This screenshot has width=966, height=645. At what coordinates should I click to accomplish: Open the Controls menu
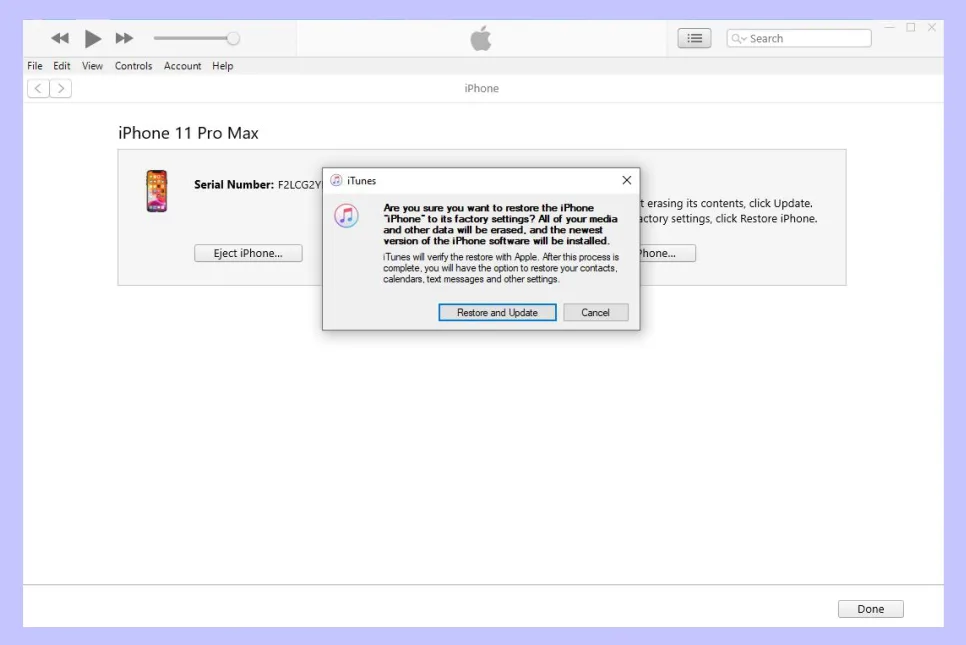click(133, 66)
